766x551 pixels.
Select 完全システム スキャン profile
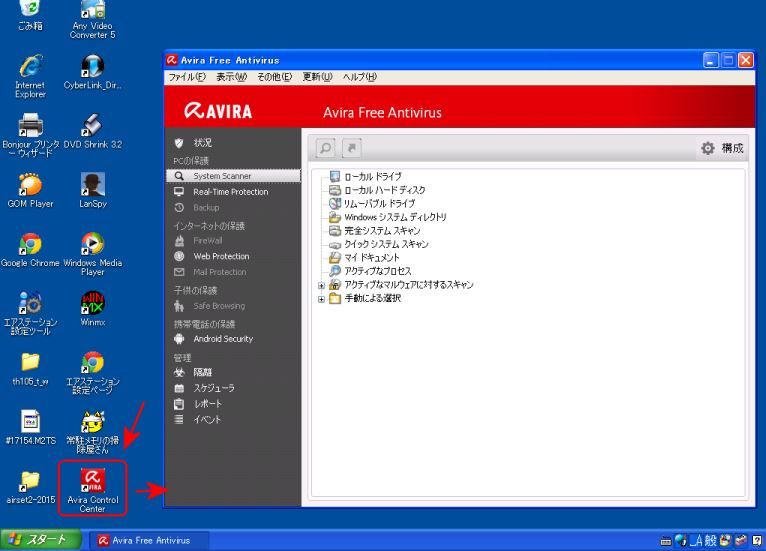pyautogui.click(x=382, y=231)
